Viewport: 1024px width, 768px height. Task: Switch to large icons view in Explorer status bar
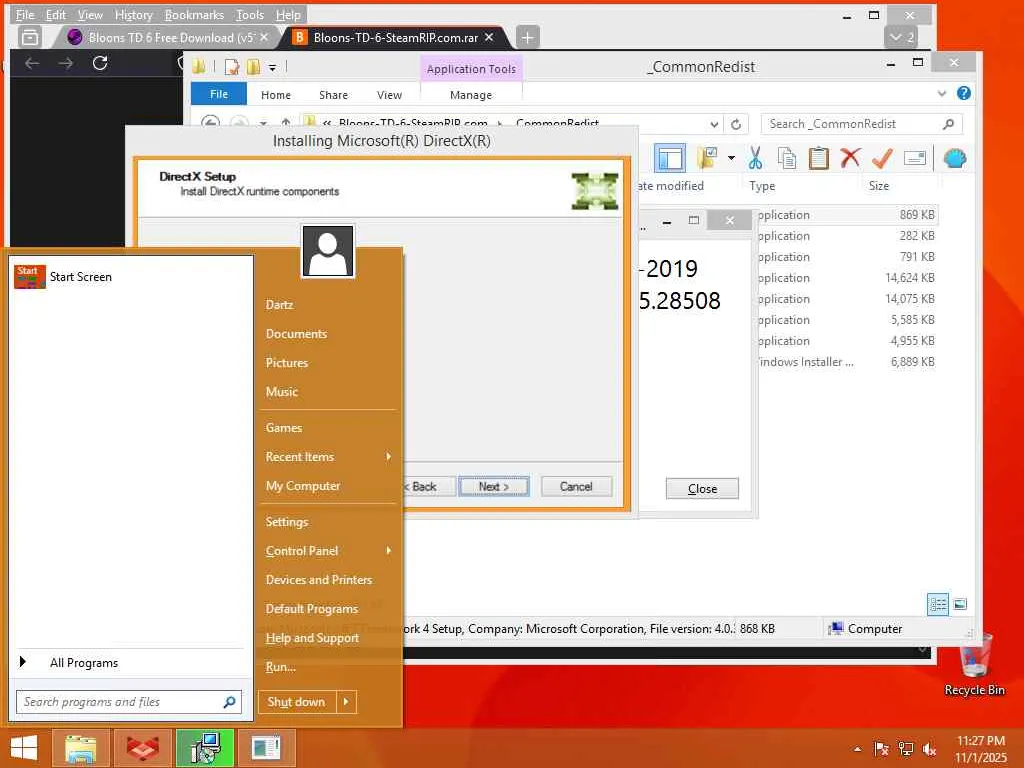click(x=960, y=604)
